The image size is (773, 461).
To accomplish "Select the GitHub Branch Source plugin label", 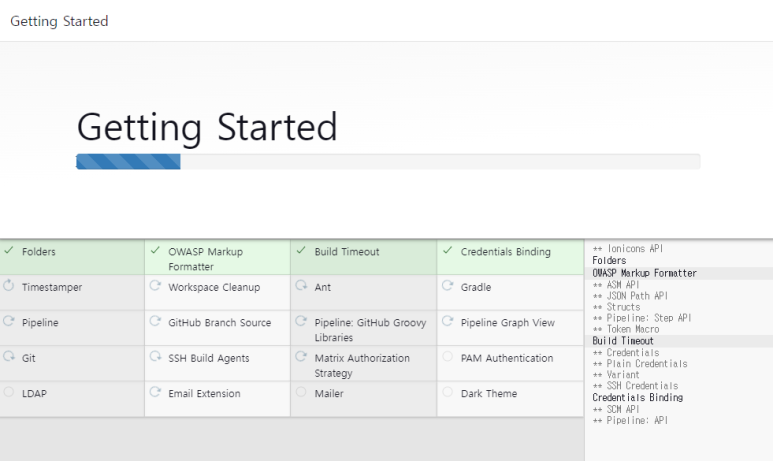I will (x=220, y=323).
